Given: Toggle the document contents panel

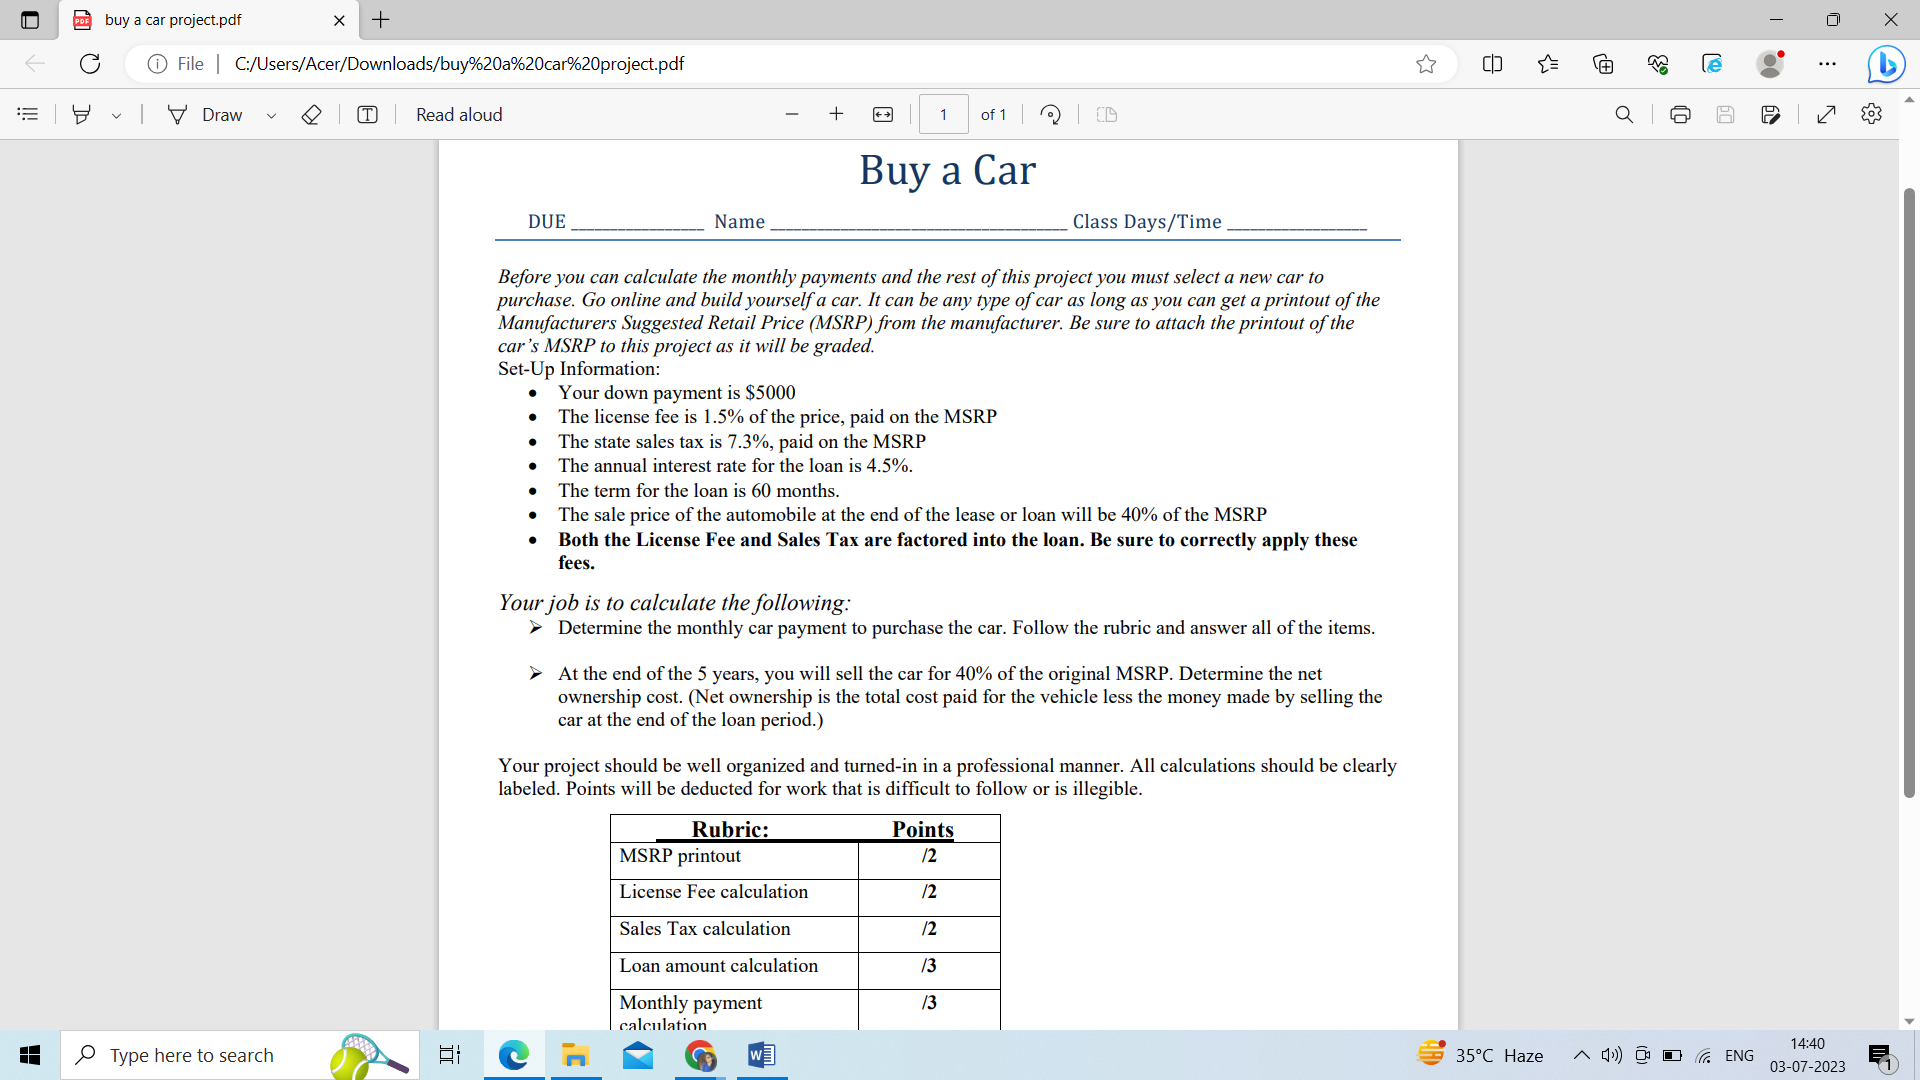Looking at the screenshot, I should 27,114.
